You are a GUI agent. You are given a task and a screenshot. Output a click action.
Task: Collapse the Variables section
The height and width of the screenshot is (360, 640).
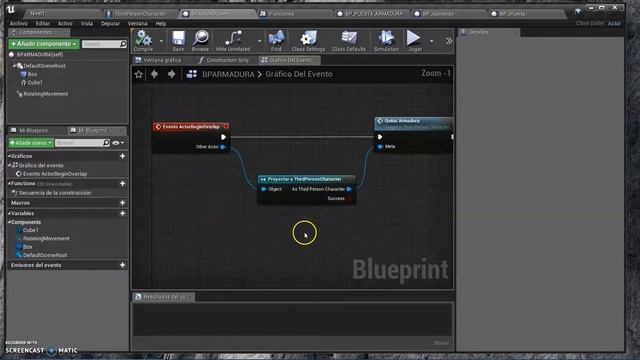click(x=9, y=213)
